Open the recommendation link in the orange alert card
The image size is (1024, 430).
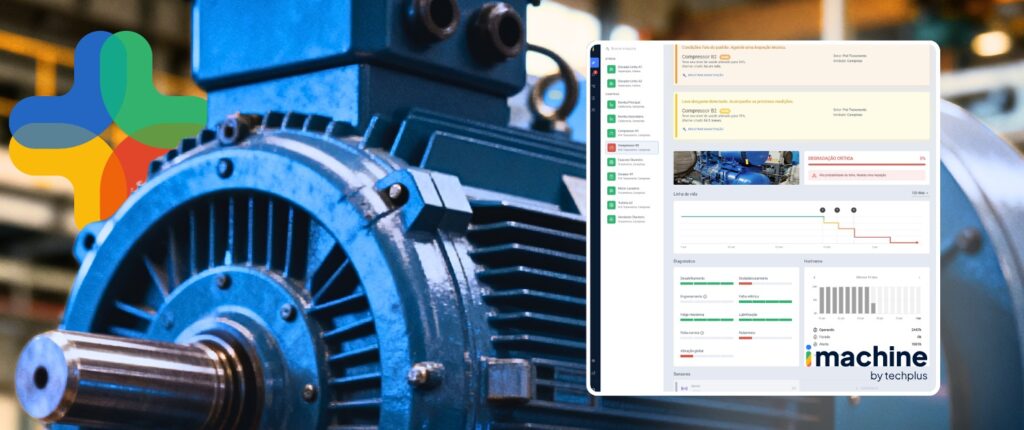(x=703, y=74)
